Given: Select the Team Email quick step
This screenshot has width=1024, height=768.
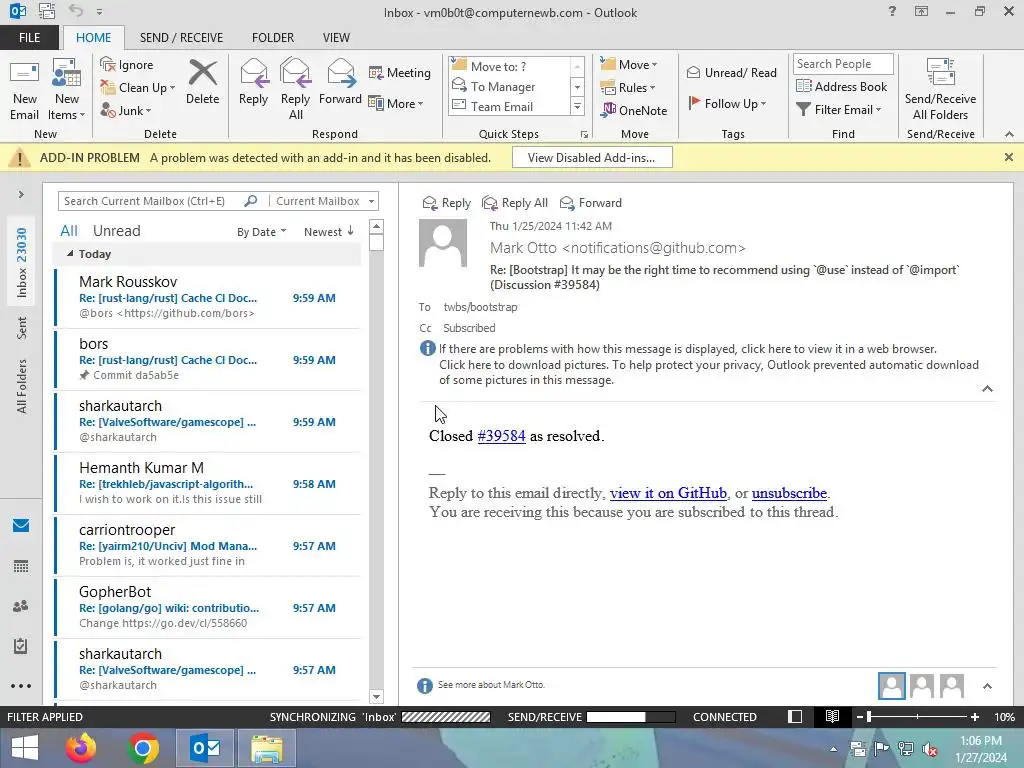Looking at the screenshot, I should (509, 106).
